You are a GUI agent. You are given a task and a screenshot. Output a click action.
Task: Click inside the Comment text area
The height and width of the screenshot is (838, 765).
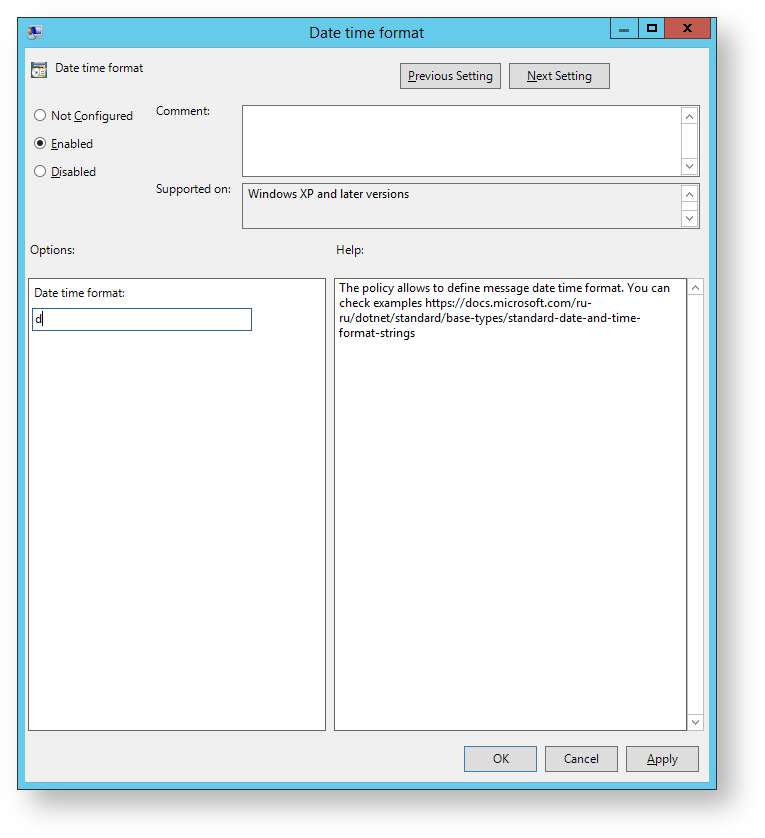[x=460, y=141]
